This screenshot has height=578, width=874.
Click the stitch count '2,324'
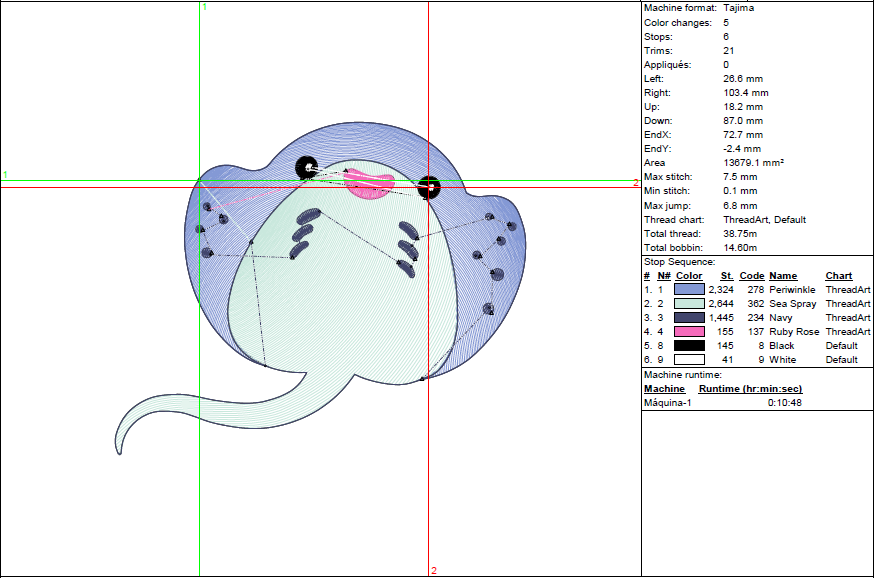tap(721, 289)
